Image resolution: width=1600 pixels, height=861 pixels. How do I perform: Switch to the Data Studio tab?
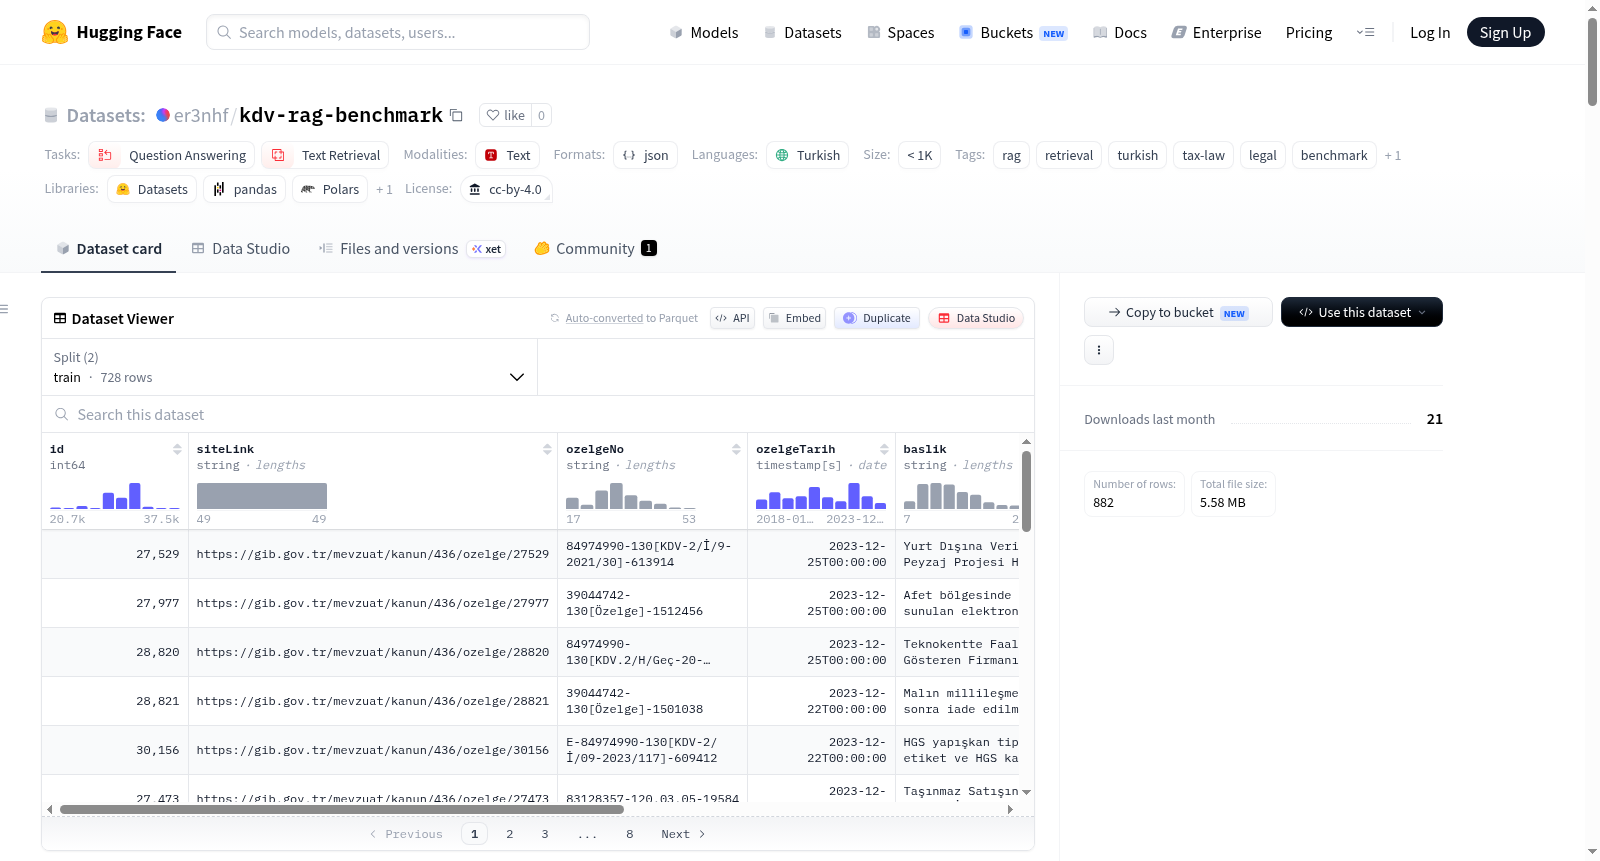click(x=241, y=249)
